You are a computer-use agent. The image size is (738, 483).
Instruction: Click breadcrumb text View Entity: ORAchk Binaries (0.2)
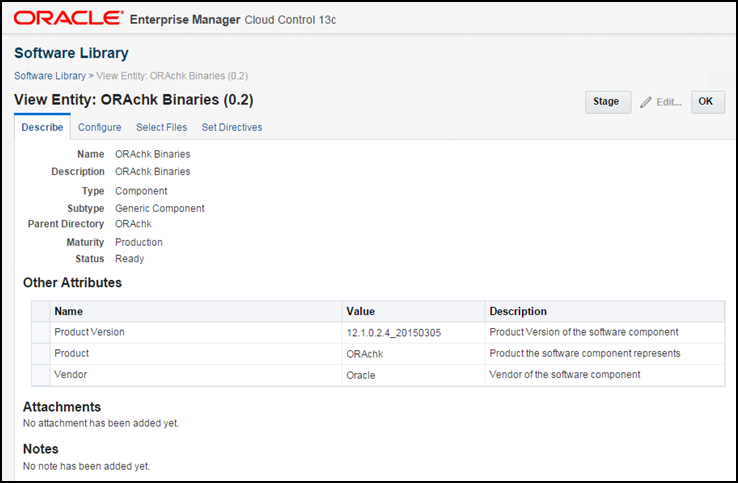click(x=172, y=76)
